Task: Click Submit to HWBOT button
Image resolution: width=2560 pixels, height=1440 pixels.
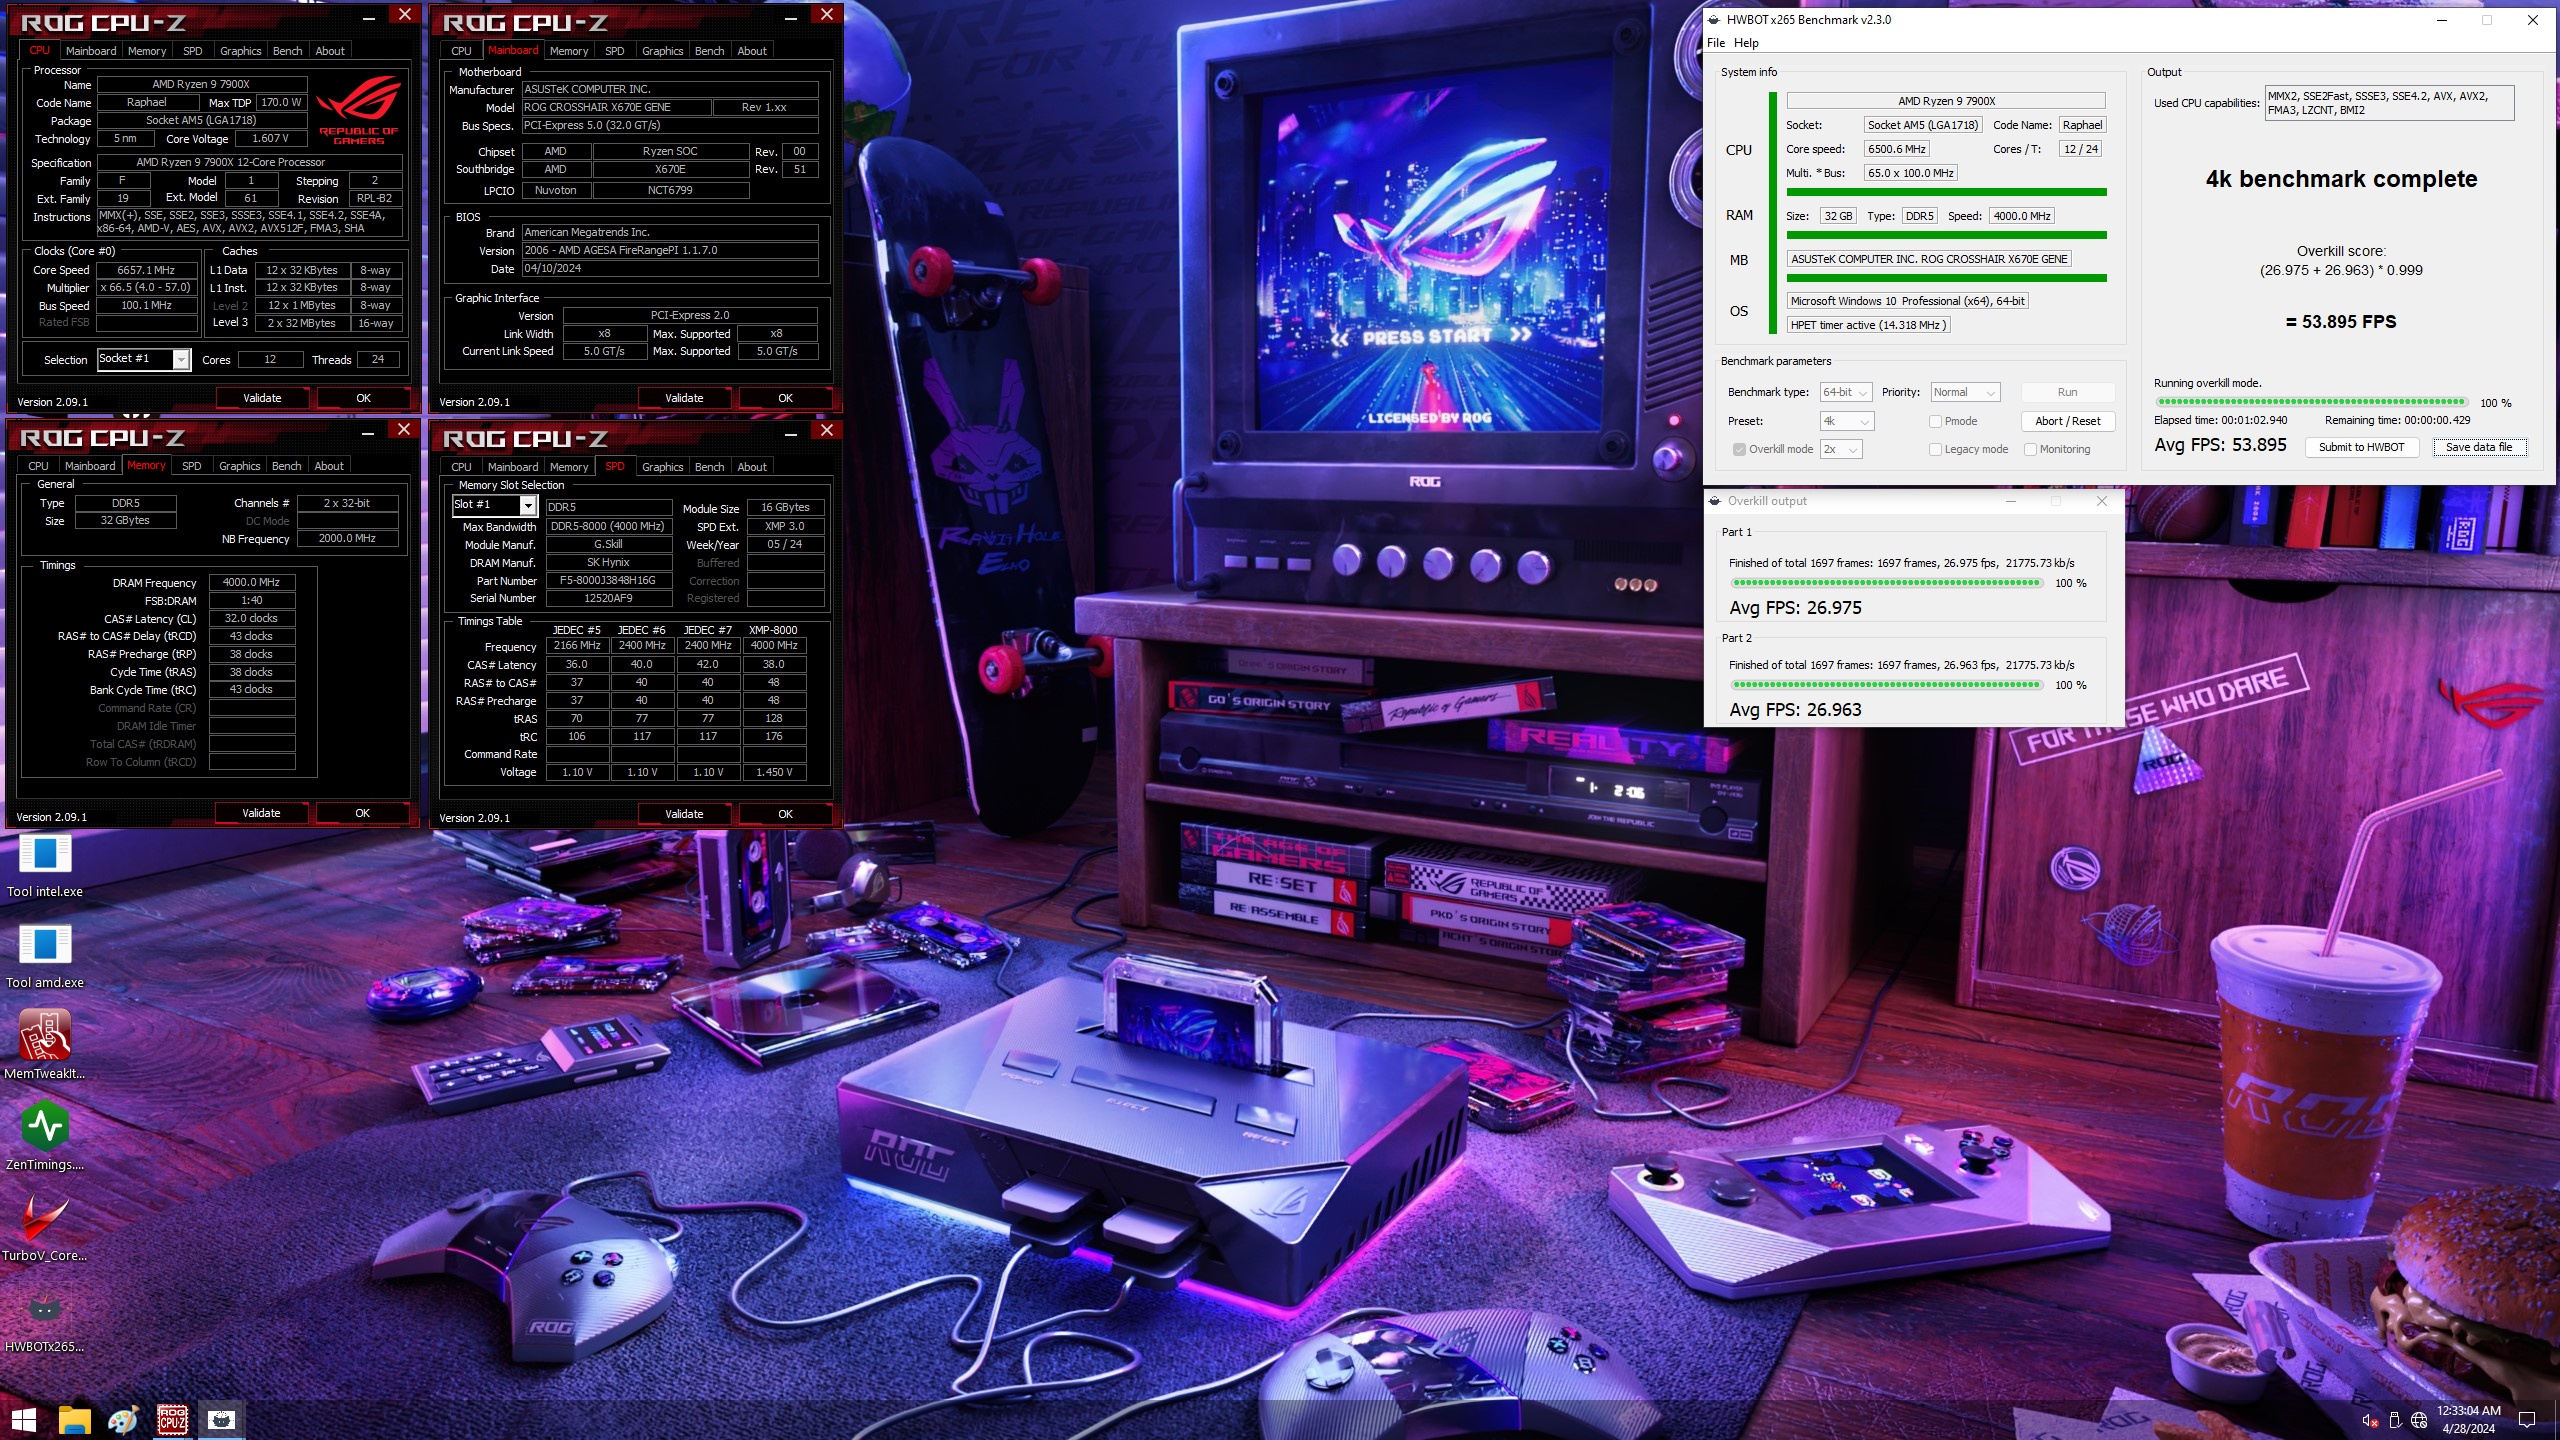Action: pyautogui.click(x=2361, y=447)
